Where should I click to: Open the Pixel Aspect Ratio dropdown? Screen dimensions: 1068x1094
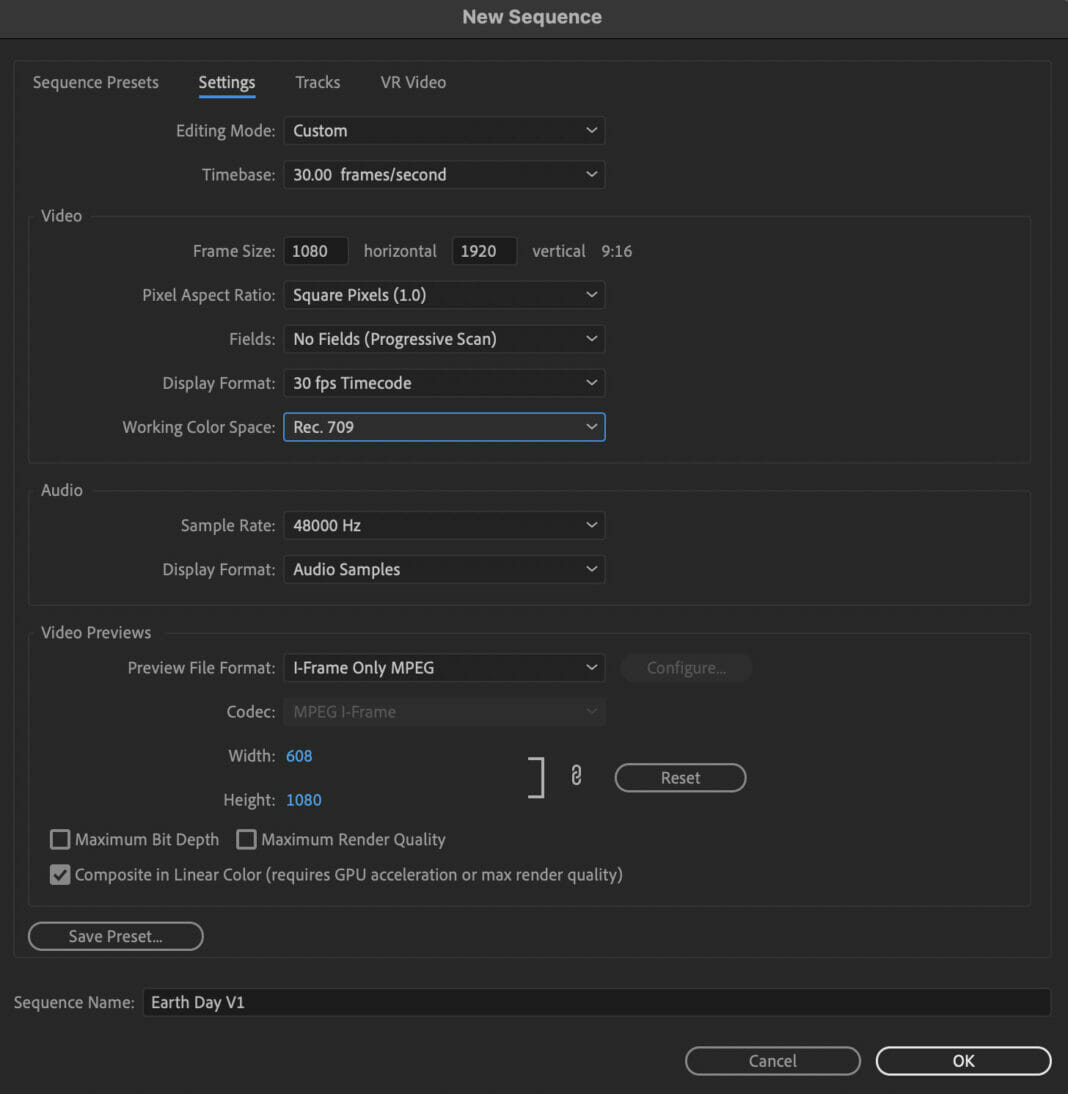click(444, 294)
